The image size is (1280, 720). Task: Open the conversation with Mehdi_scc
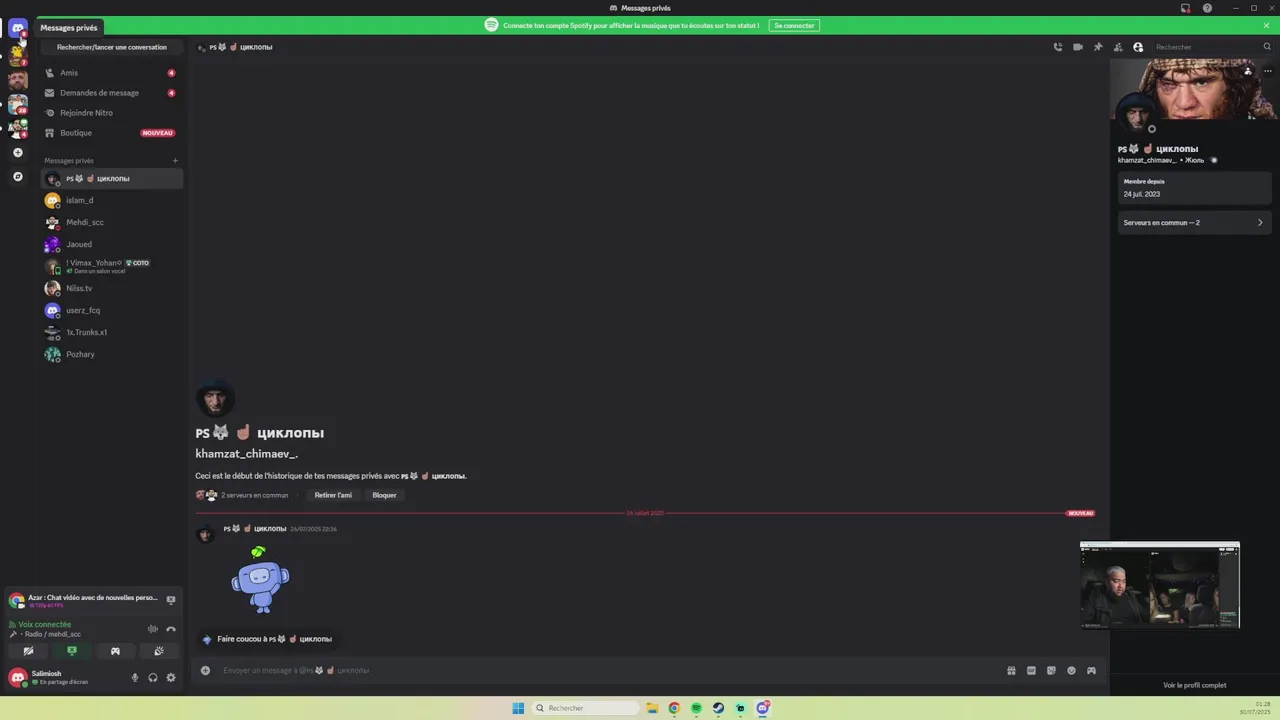pos(111,222)
